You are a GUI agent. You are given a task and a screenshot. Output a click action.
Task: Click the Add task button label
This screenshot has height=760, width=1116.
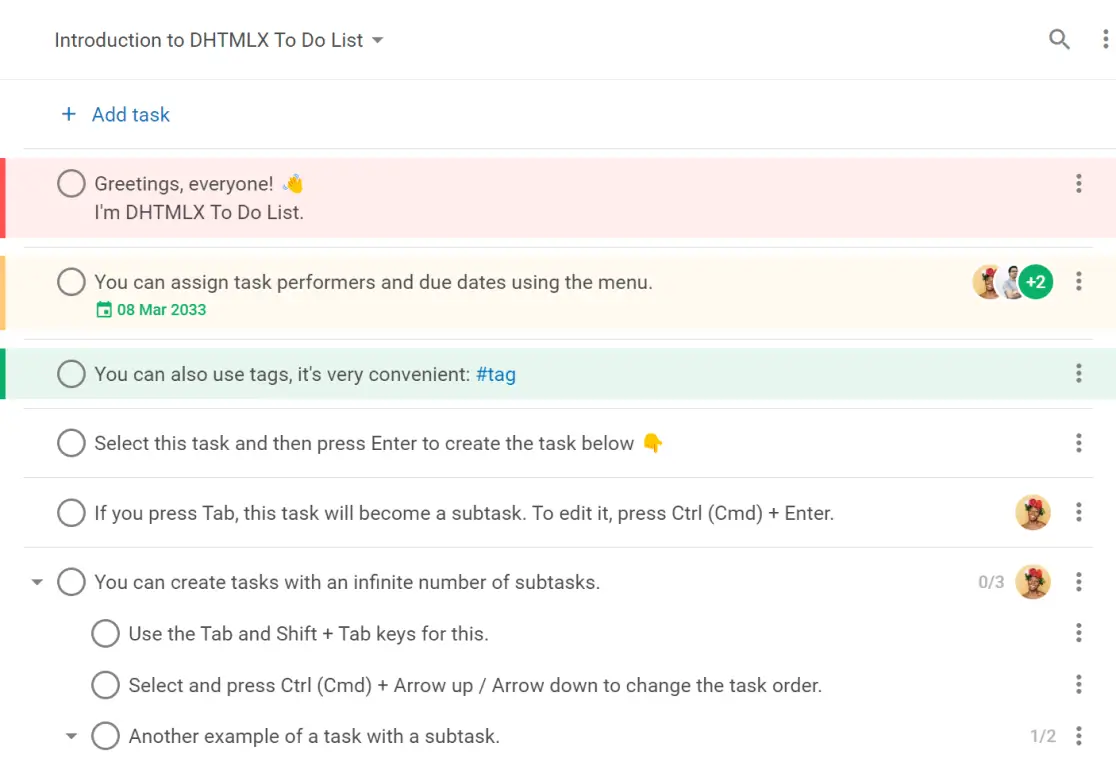coord(131,115)
